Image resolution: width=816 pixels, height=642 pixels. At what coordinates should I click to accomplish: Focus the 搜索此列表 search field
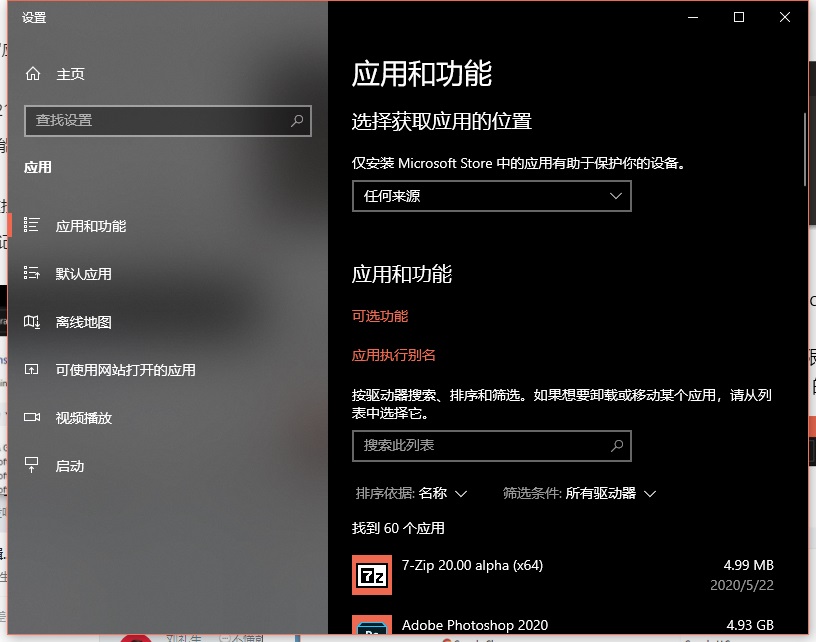point(492,446)
